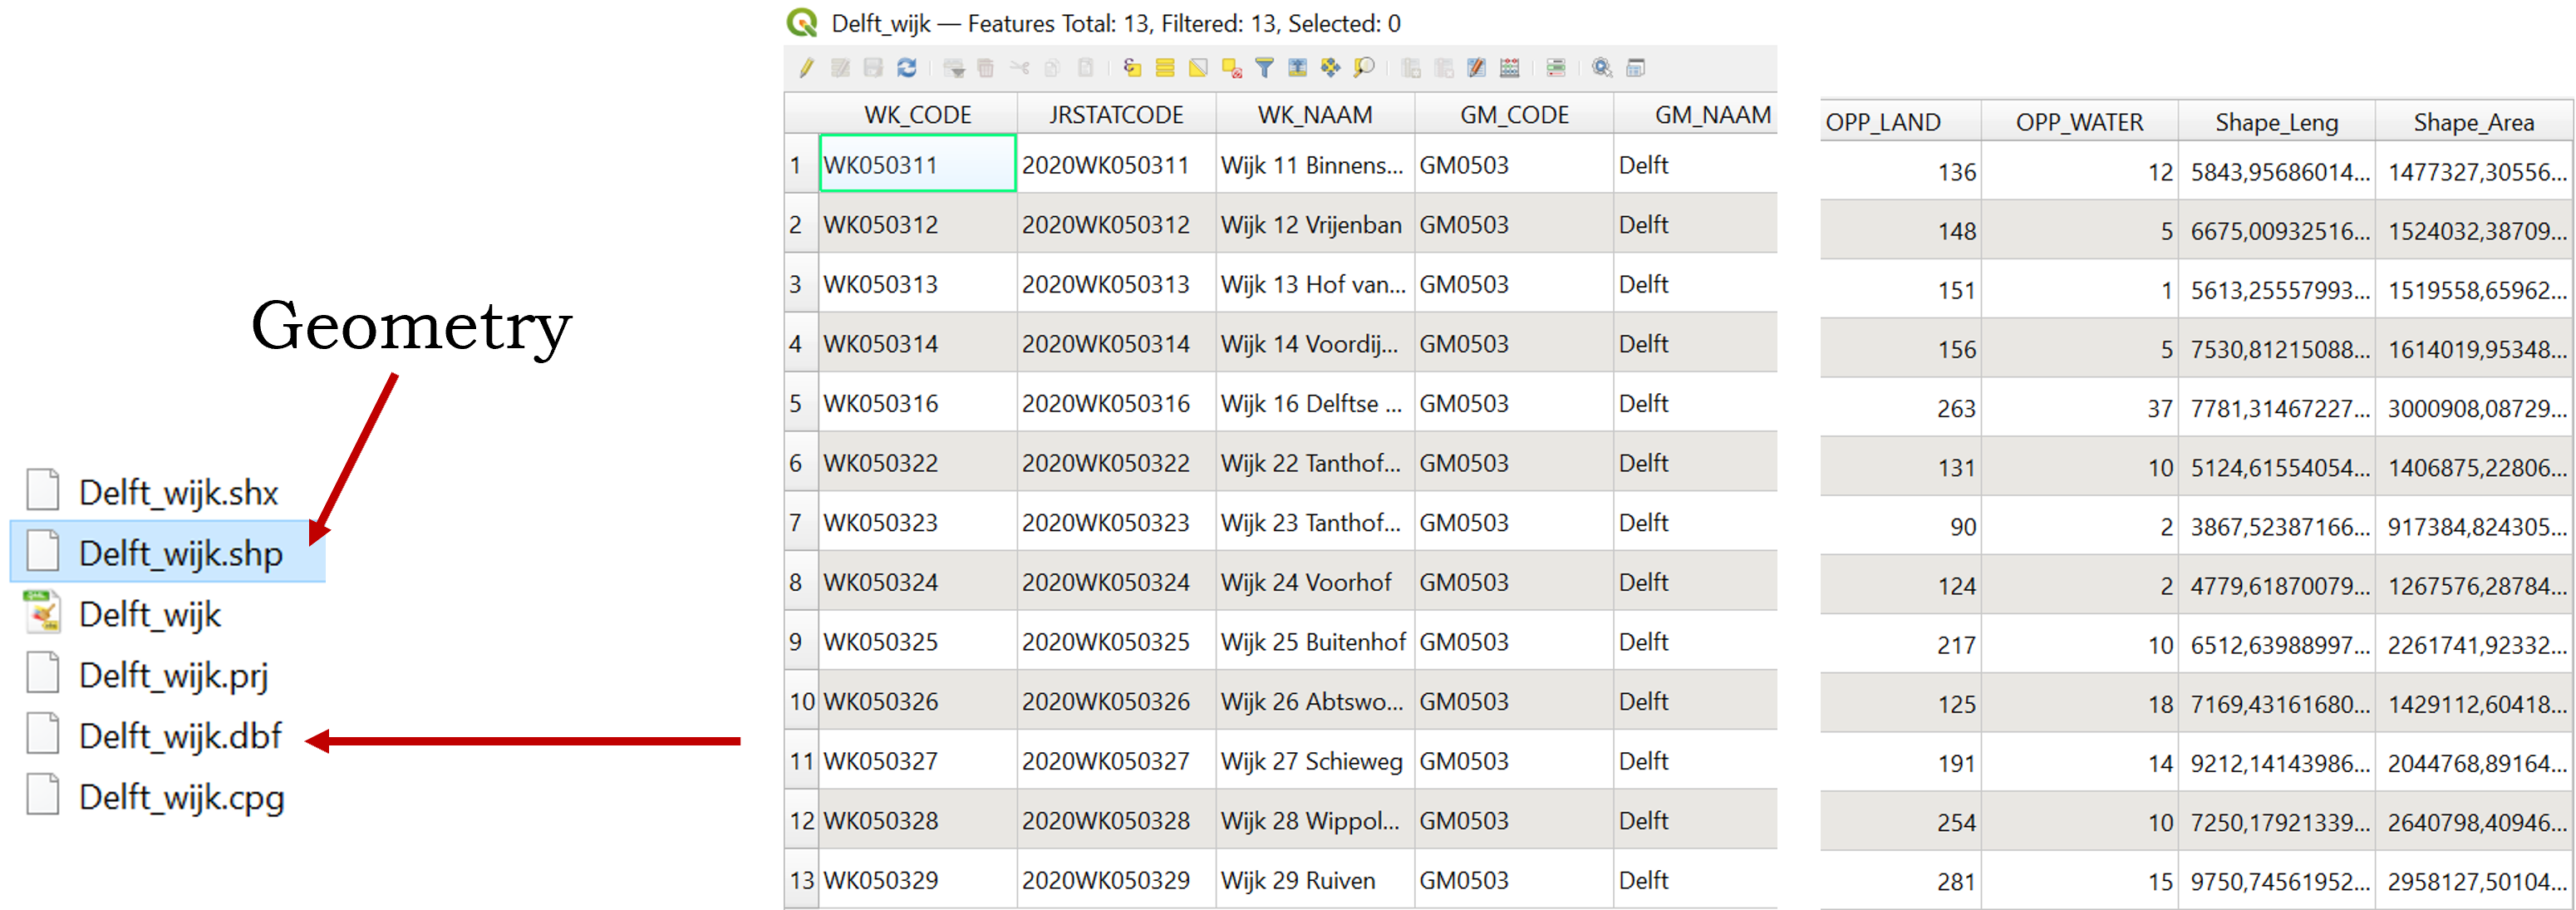Open the field calculator abacus icon
Screen dimensions: 2576x910
(1510, 68)
